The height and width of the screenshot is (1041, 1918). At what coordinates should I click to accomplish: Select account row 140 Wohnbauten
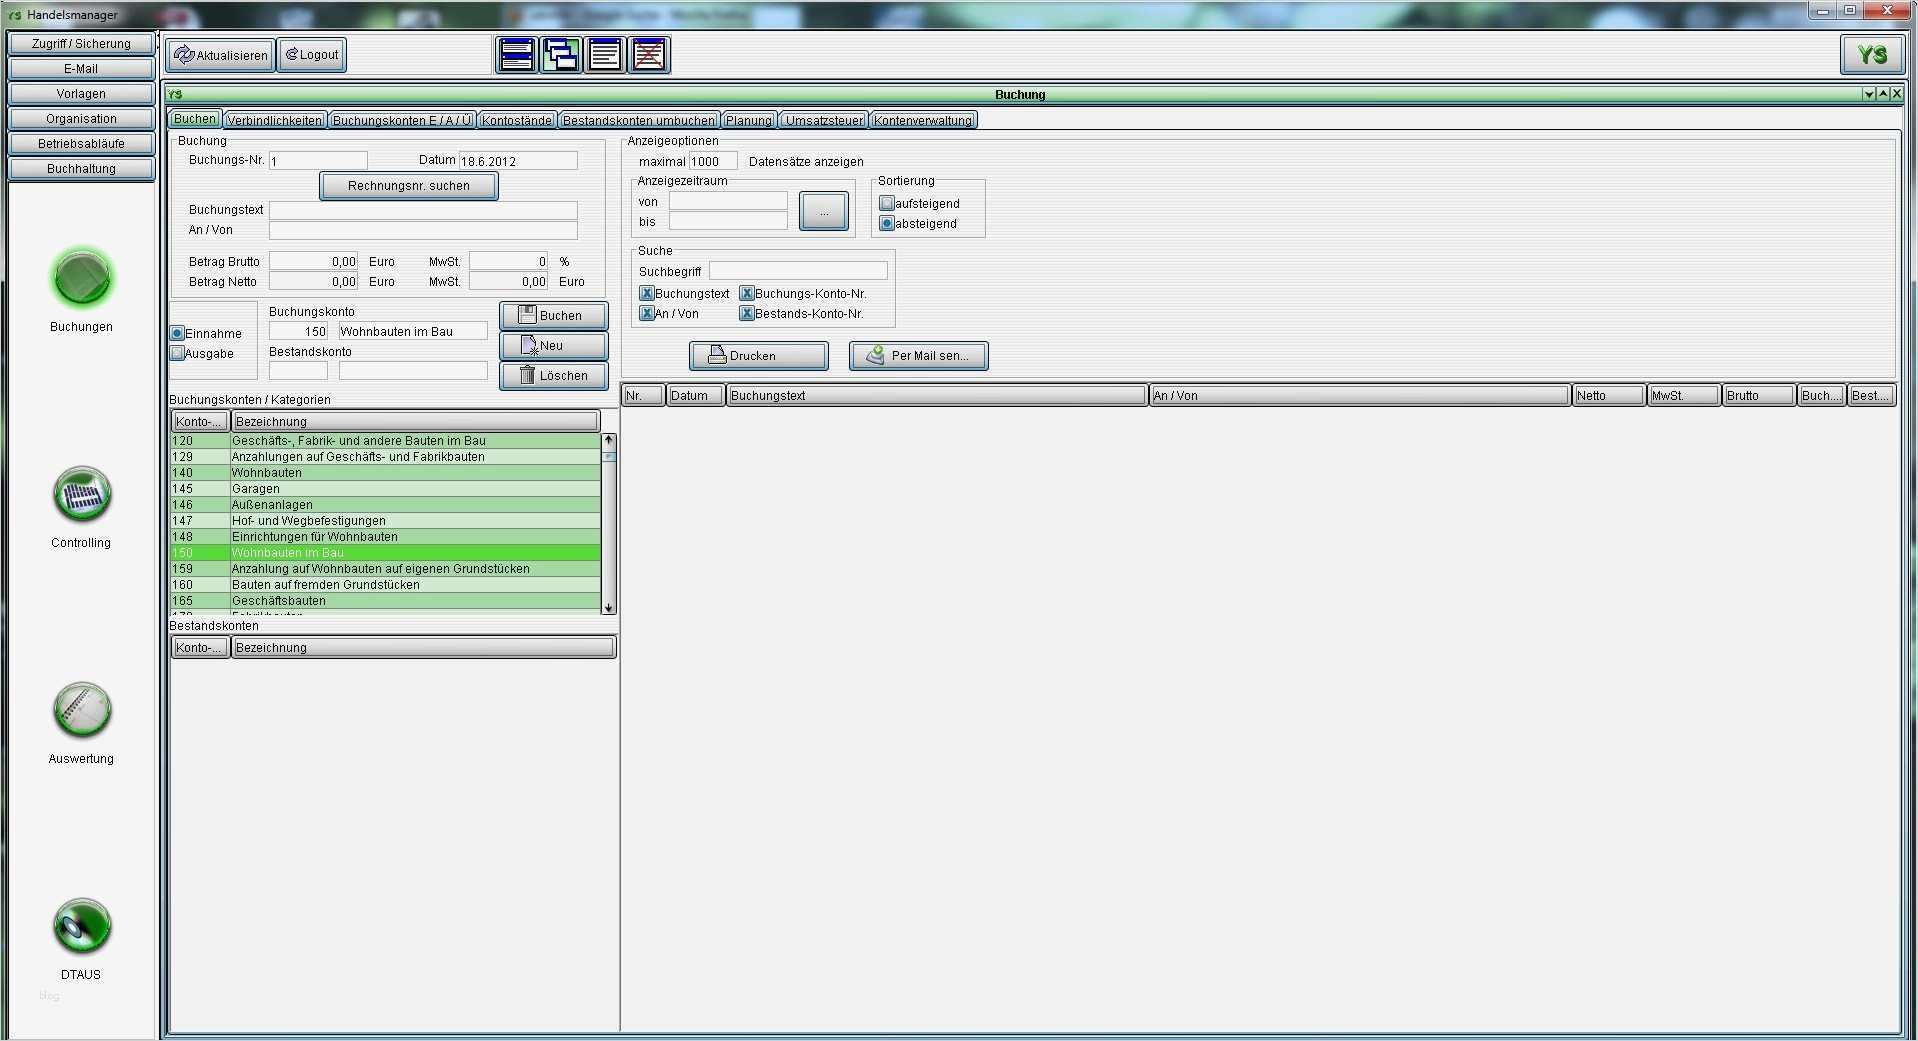click(x=386, y=473)
